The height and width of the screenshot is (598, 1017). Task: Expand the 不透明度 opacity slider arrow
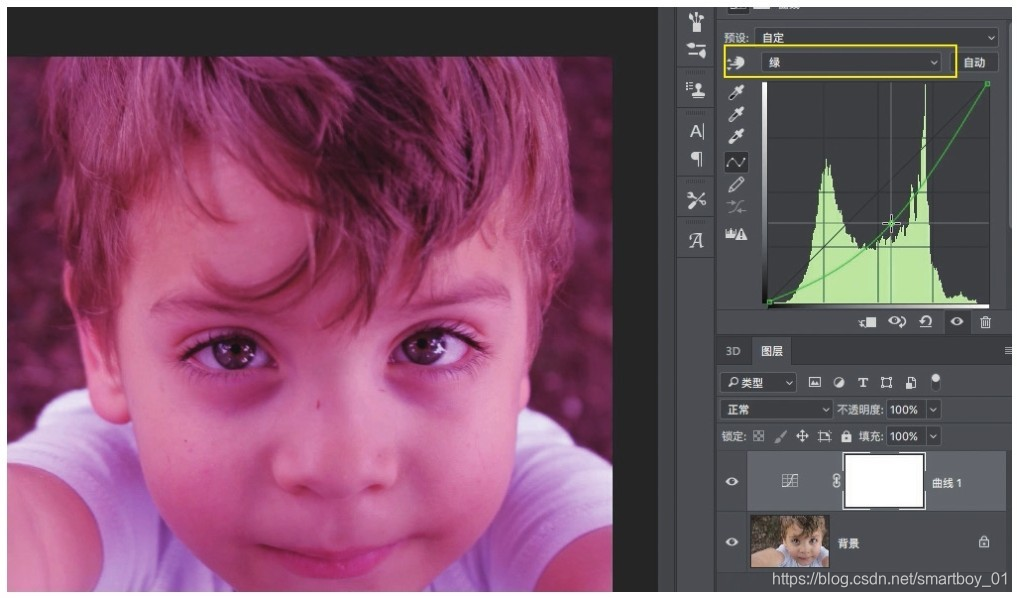[933, 409]
